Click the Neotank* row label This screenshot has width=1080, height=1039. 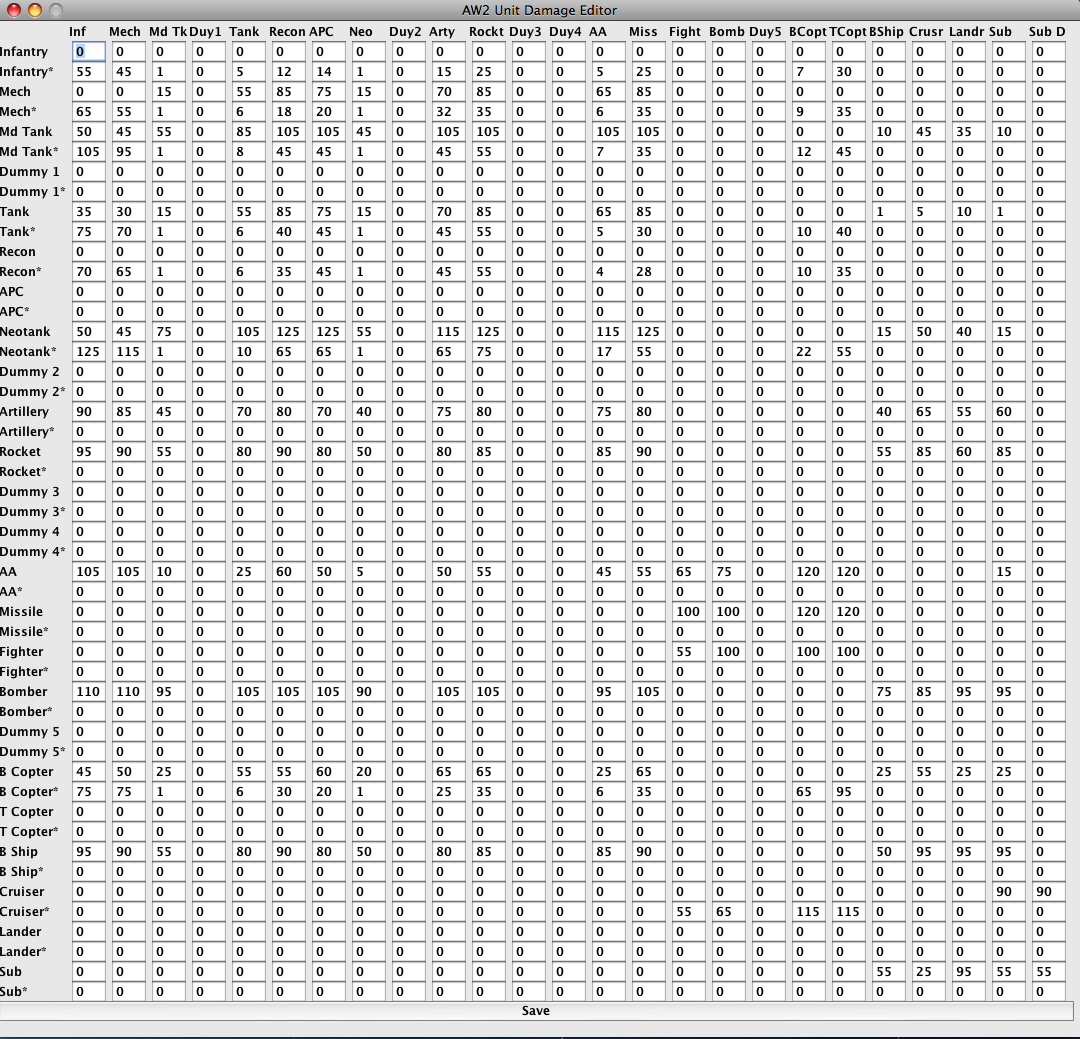point(28,351)
